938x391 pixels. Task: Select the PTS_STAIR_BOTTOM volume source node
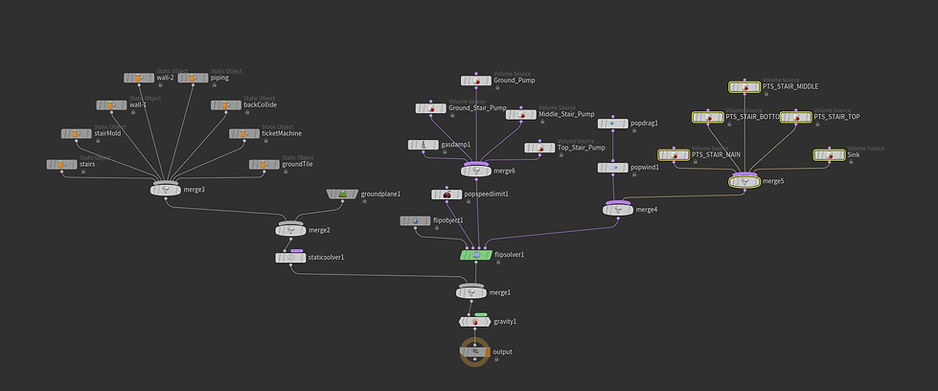point(708,117)
